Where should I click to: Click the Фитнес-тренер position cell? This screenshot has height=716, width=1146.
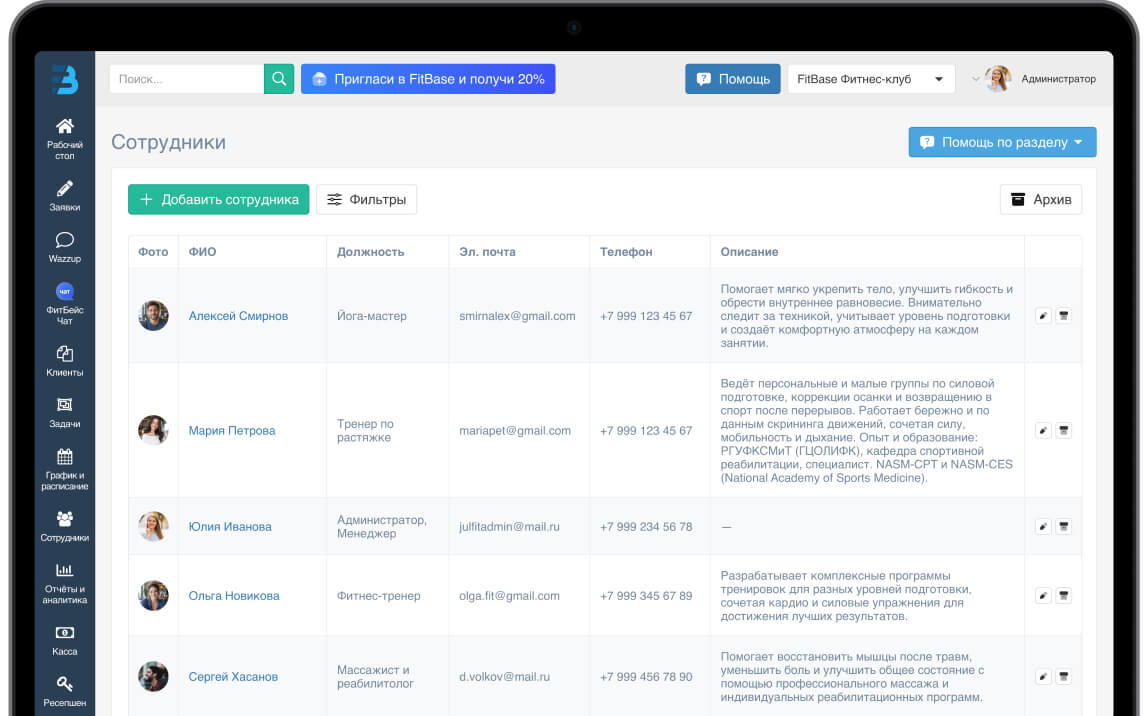379,595
